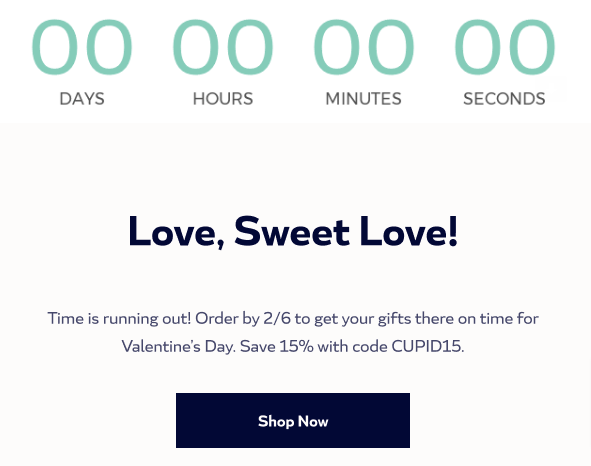The width and height of the screenshot is (591, 466).
Task: Click the days countdown digits
Action: (x=82, y=47)
